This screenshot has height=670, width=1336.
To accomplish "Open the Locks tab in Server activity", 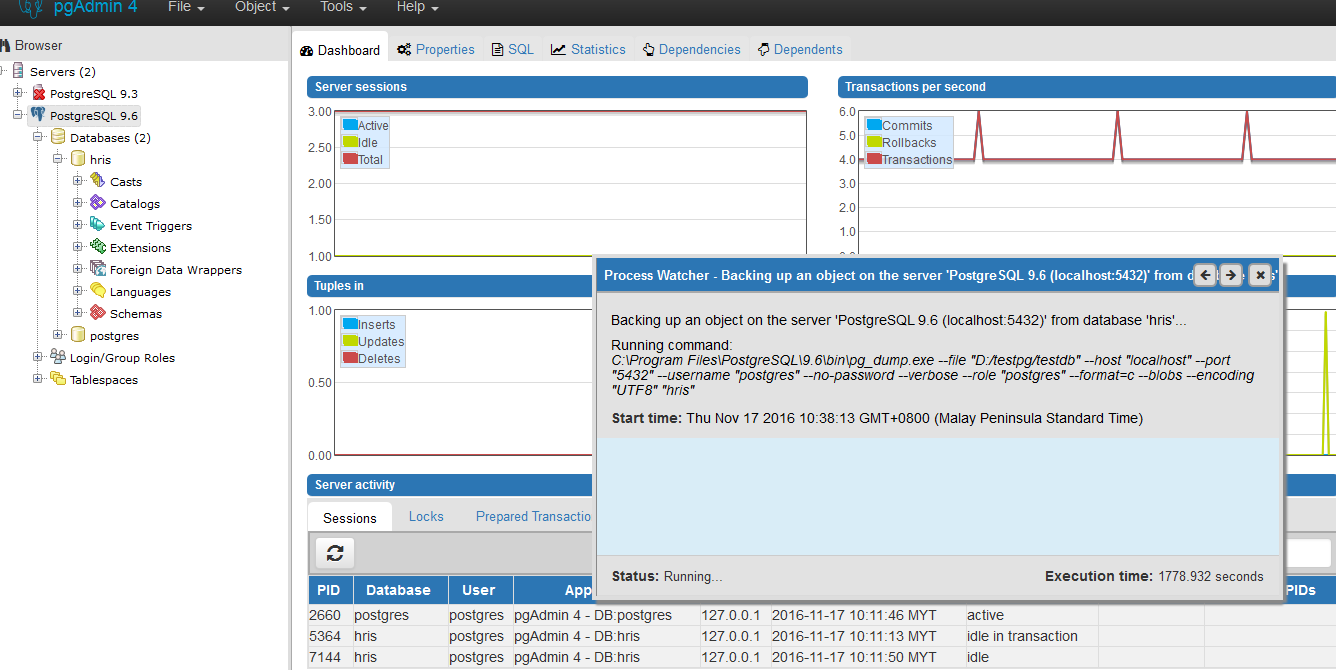I will (x=426, y=516).
